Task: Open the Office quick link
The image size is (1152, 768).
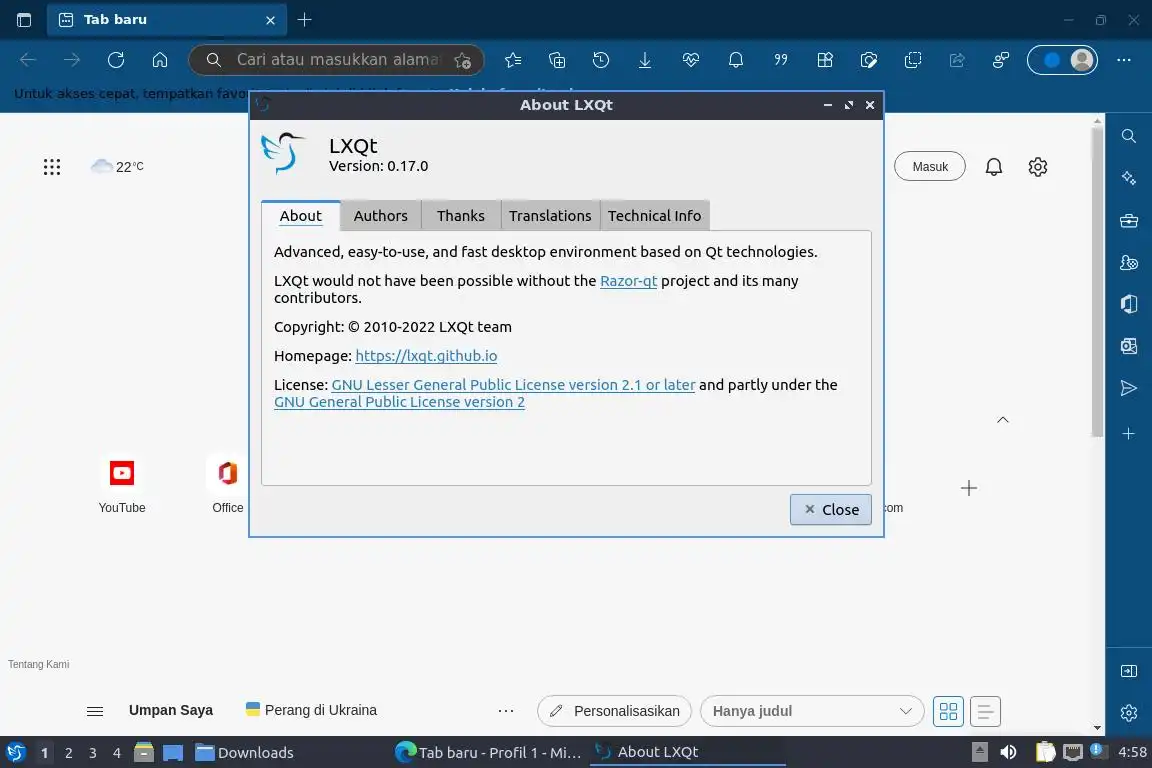Action: [x=228, y=485]
